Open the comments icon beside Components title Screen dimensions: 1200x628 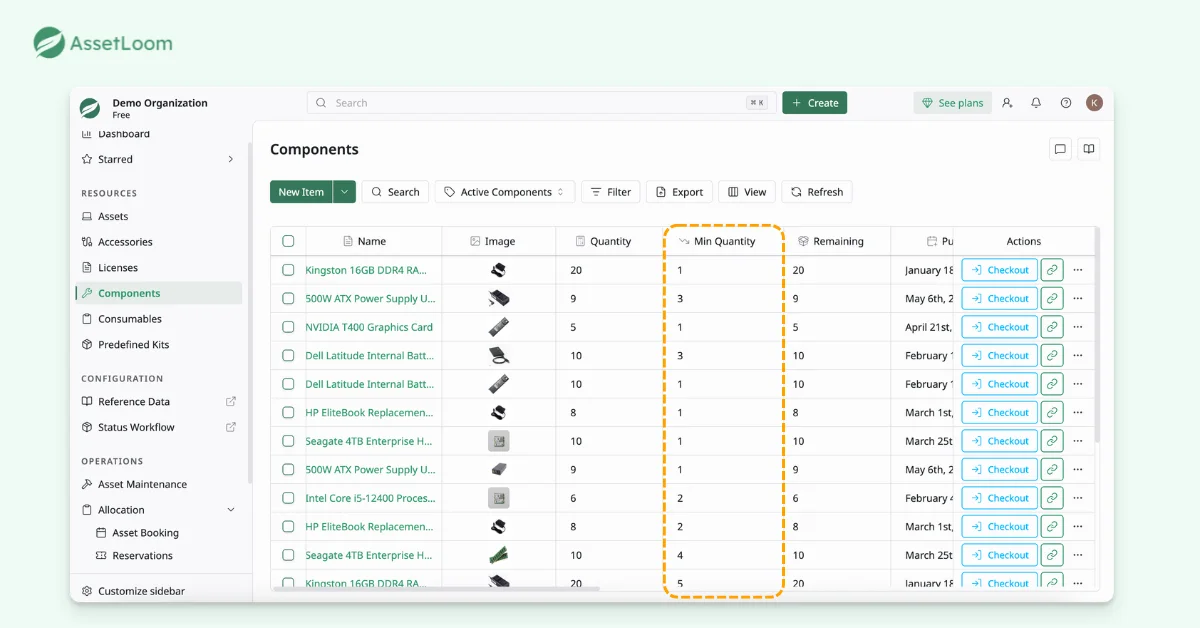pyautogui.click(x=1060, y=149)
